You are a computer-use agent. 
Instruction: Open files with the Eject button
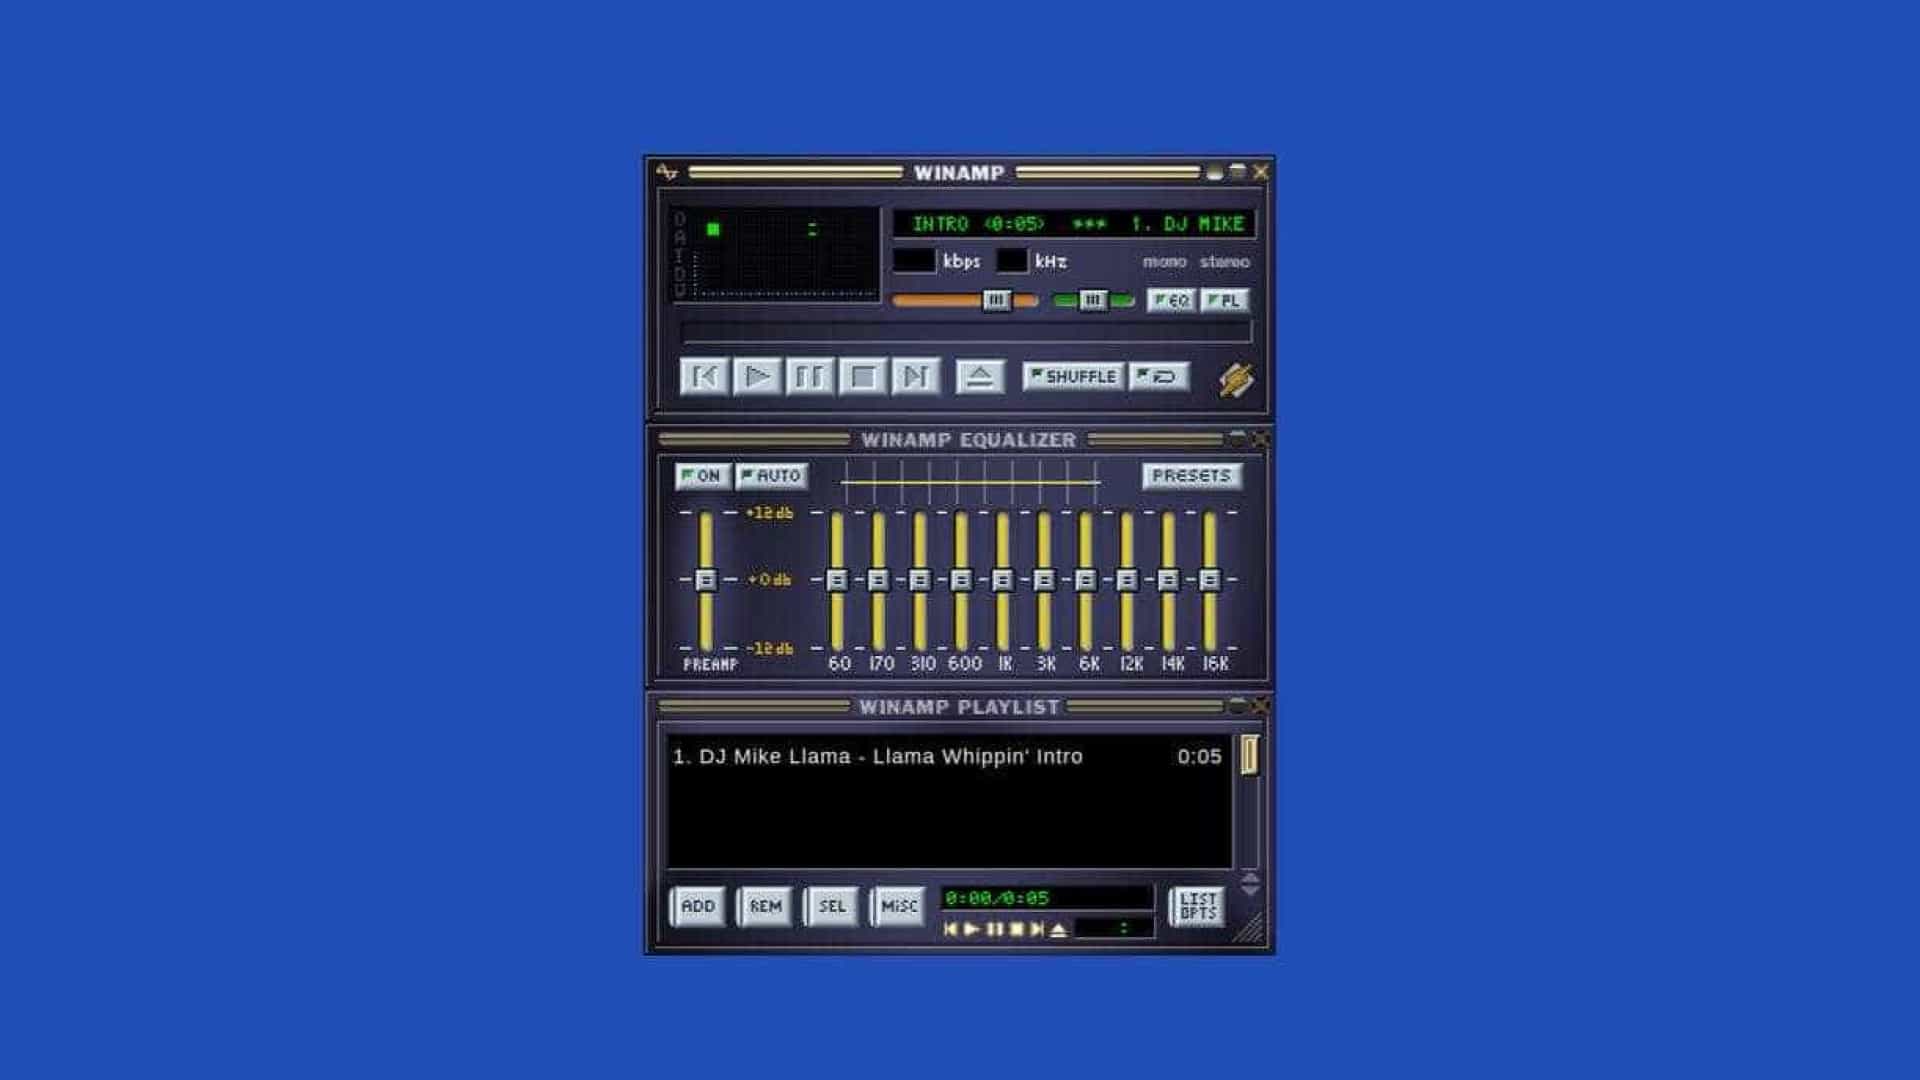click(x=980, y=377)
